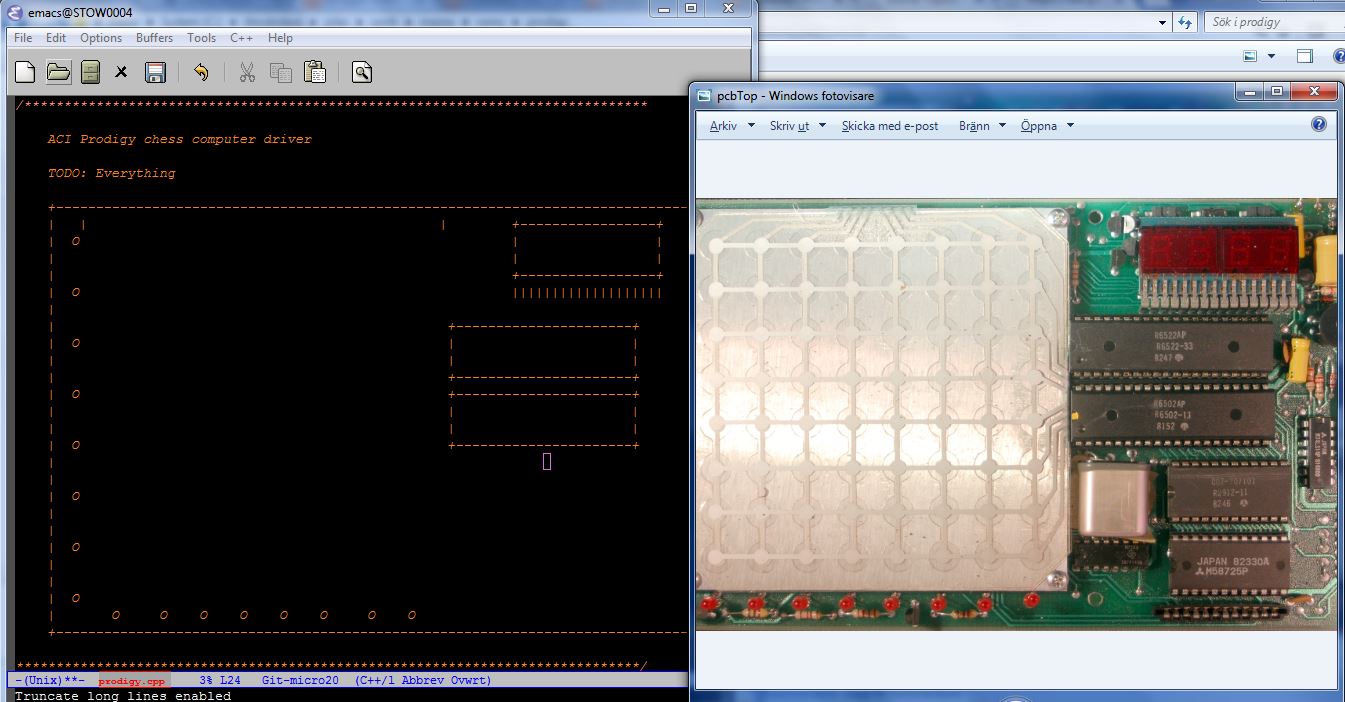Viewport: 1345px width, 702px height.
Task: Open the C++ menu in Emacs
Action: 240,38
